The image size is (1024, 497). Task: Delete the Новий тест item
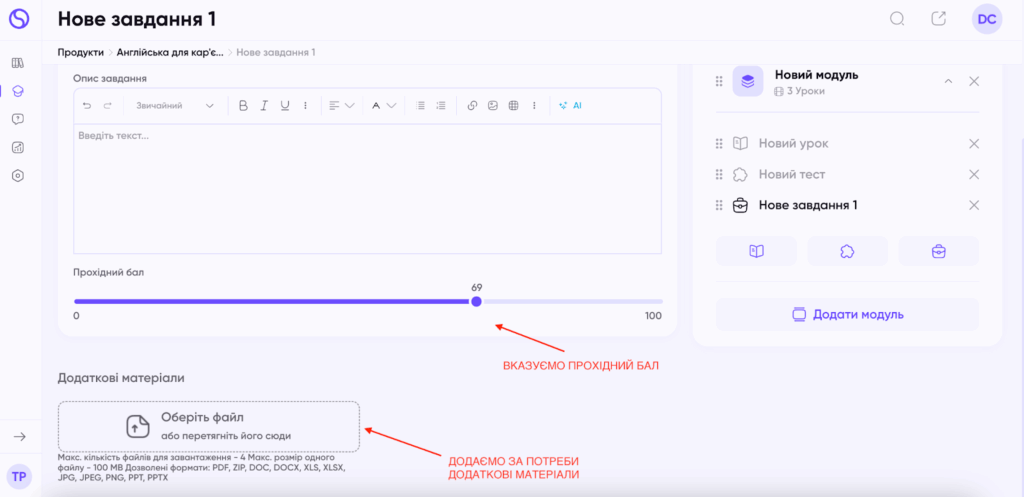coord(974,174)
